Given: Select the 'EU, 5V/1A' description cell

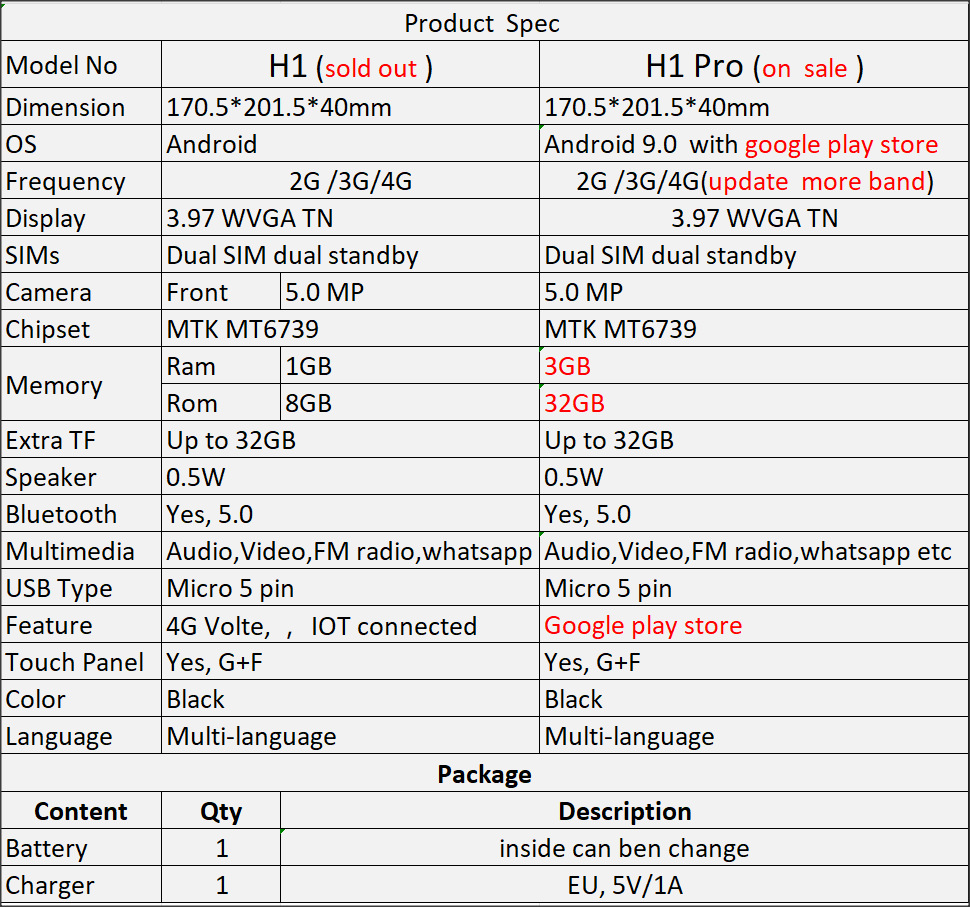Looking at the screenshot, I should coord(625,885).
